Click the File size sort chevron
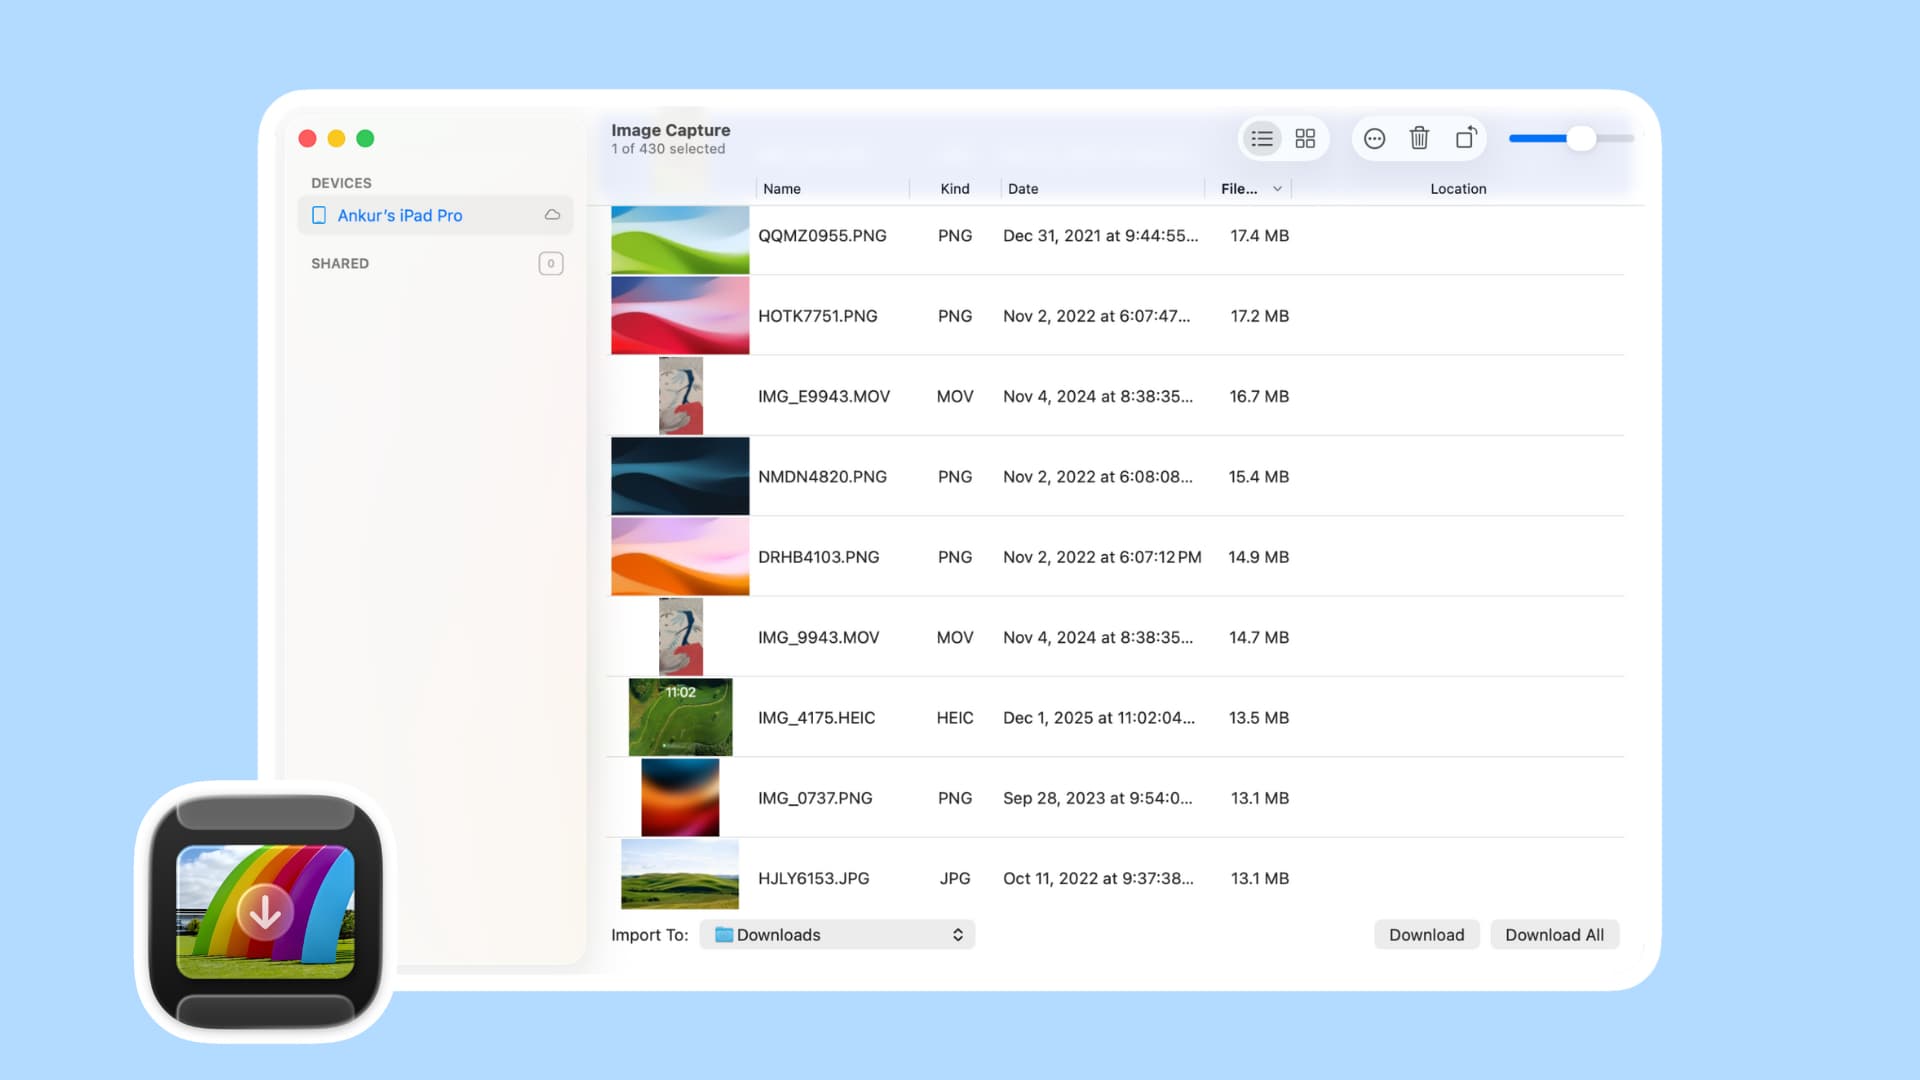 1277,189
